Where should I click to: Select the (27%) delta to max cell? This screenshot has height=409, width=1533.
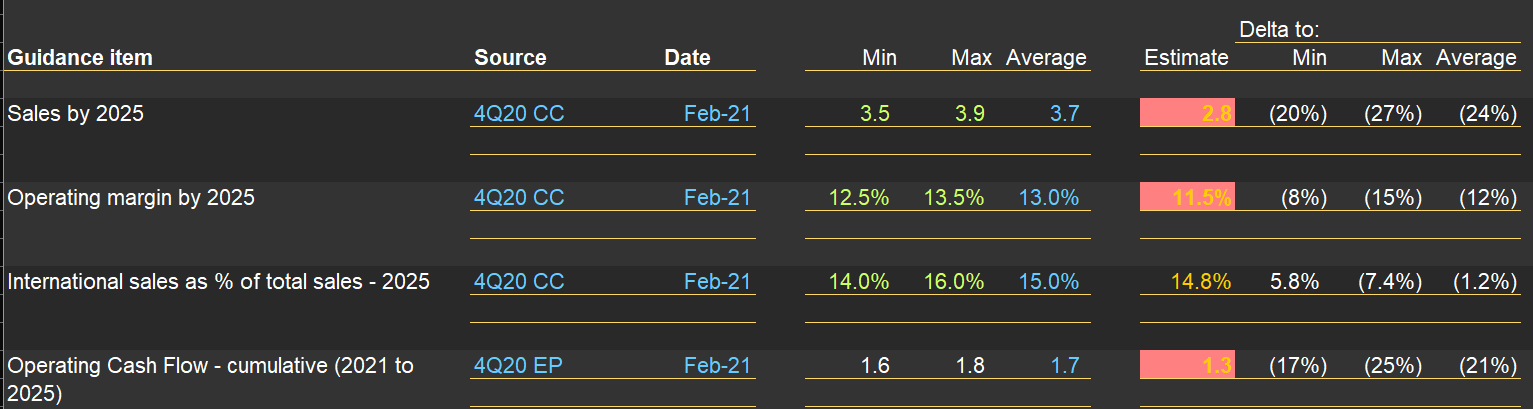coord(1392,114)
